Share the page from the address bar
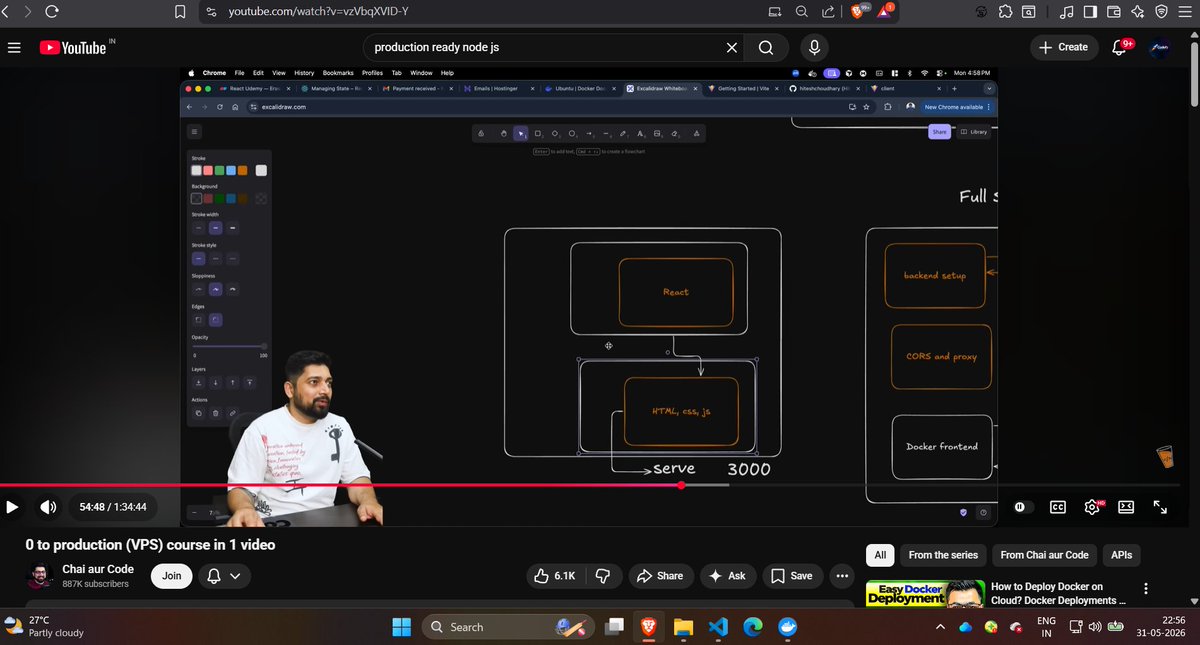The image size is (1200, 645). point(828,11)
